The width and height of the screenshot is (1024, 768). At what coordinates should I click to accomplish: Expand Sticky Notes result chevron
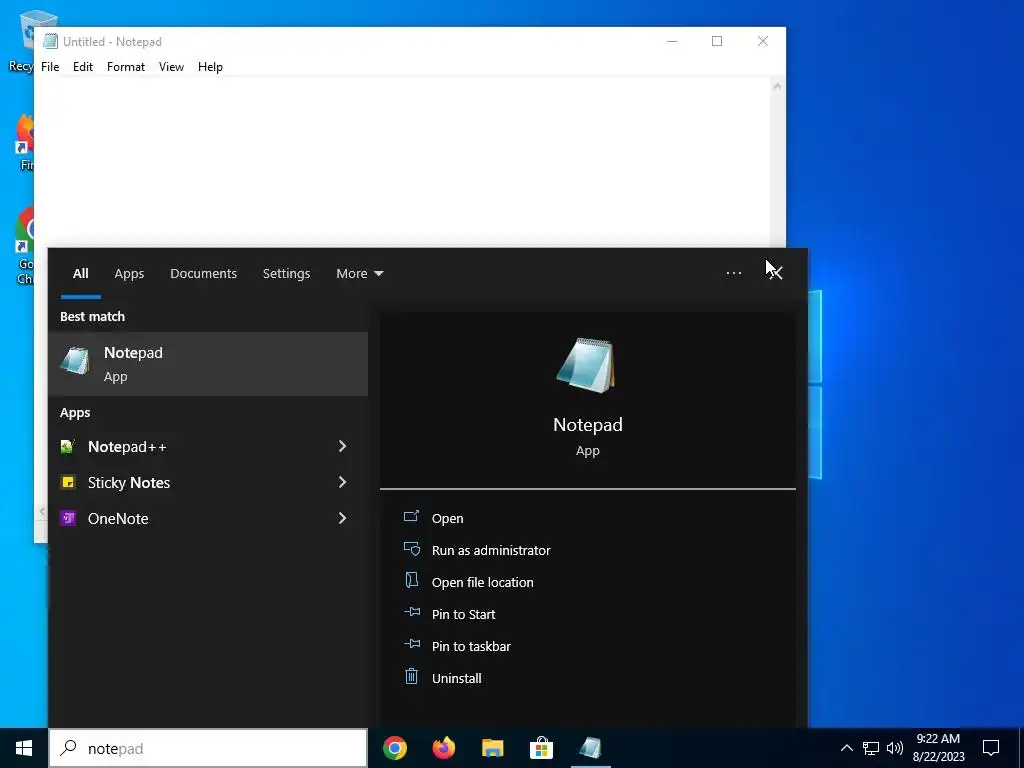coord(342,482)
